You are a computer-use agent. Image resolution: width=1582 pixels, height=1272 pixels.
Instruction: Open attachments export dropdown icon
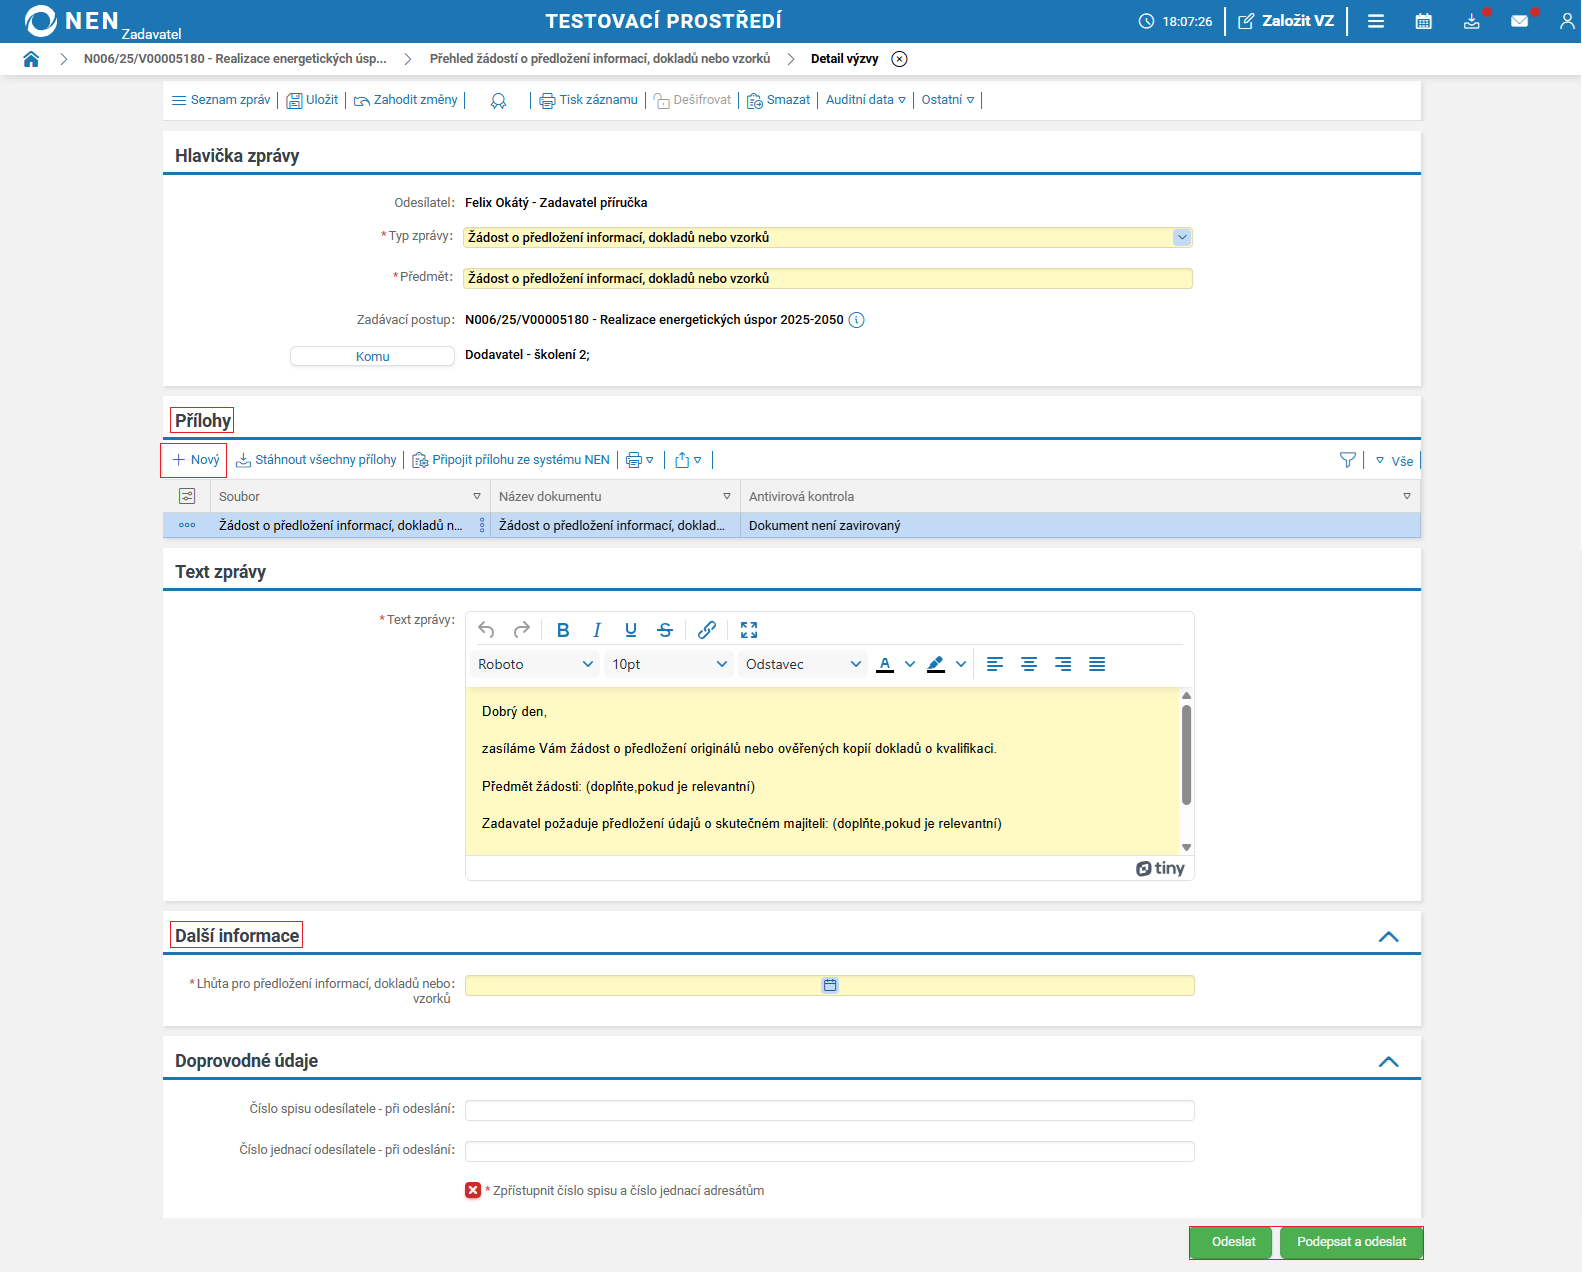(x=688, y=460)
